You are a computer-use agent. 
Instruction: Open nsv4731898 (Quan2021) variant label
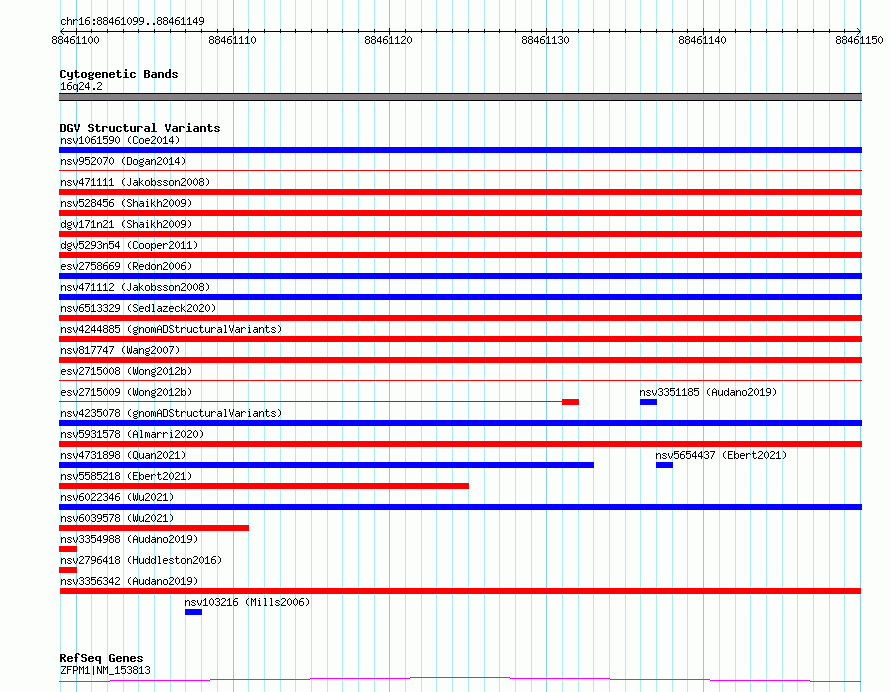point(123,455)
